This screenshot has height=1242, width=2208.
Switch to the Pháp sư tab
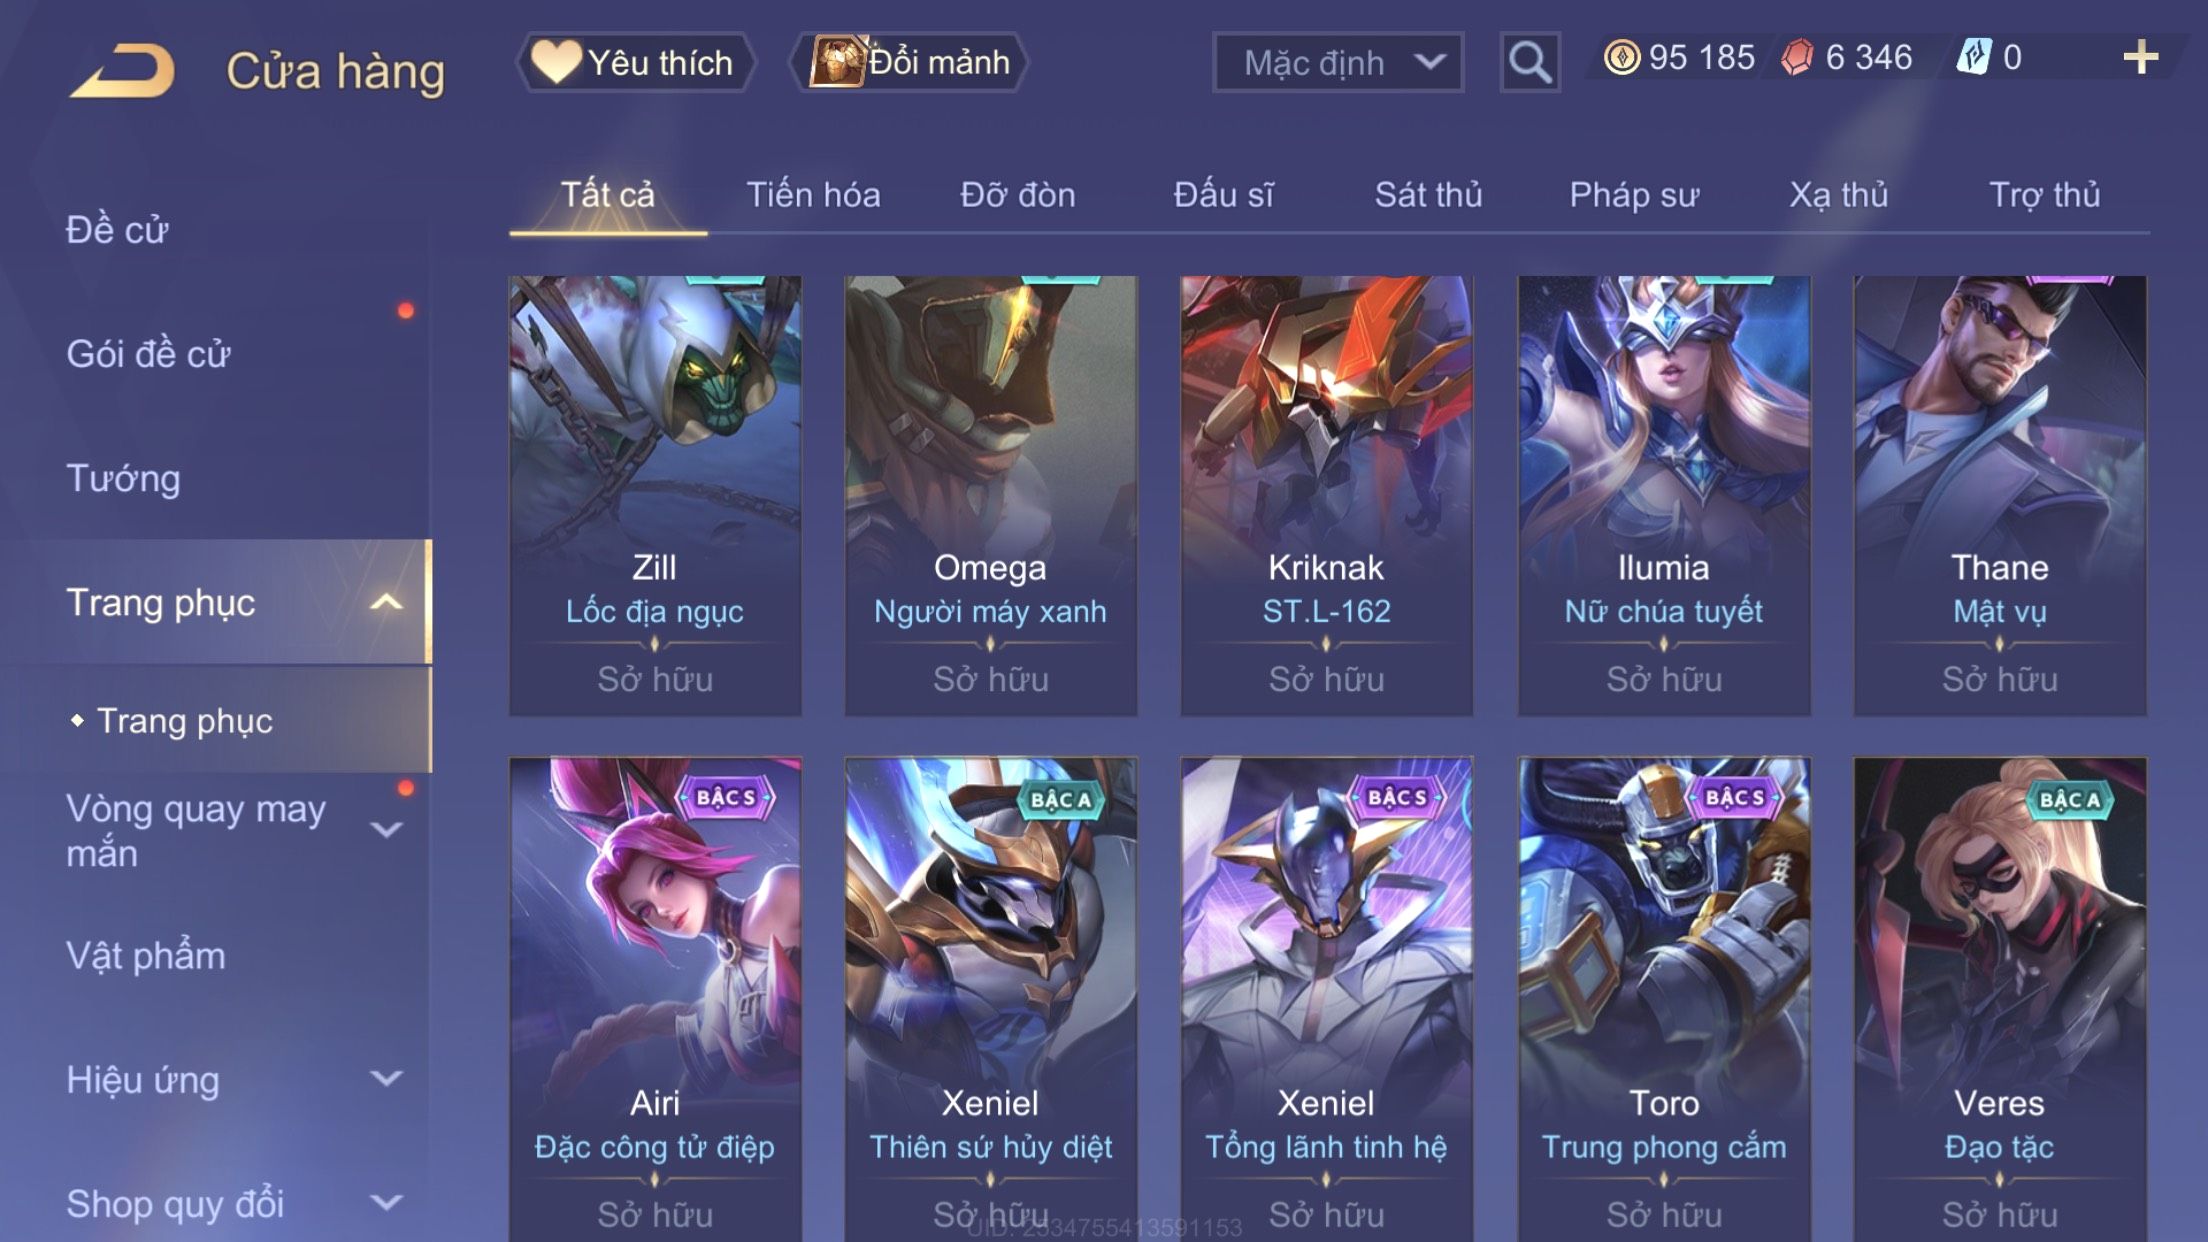(x=1634, y=195)
